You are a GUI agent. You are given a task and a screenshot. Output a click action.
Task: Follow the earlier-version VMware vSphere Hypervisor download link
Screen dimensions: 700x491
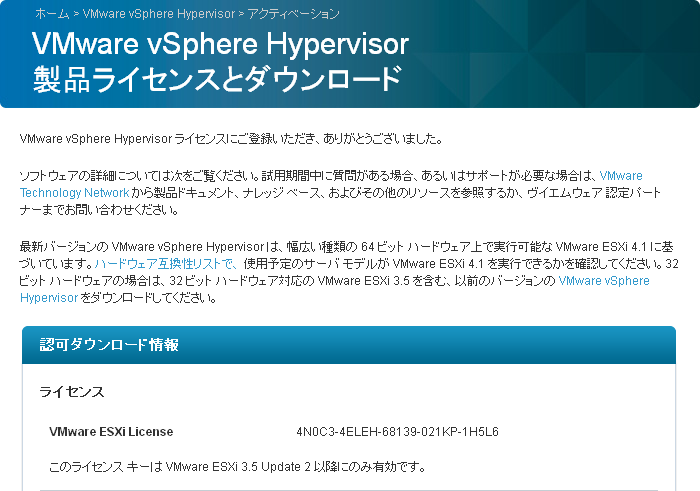[x=603, y=281]
